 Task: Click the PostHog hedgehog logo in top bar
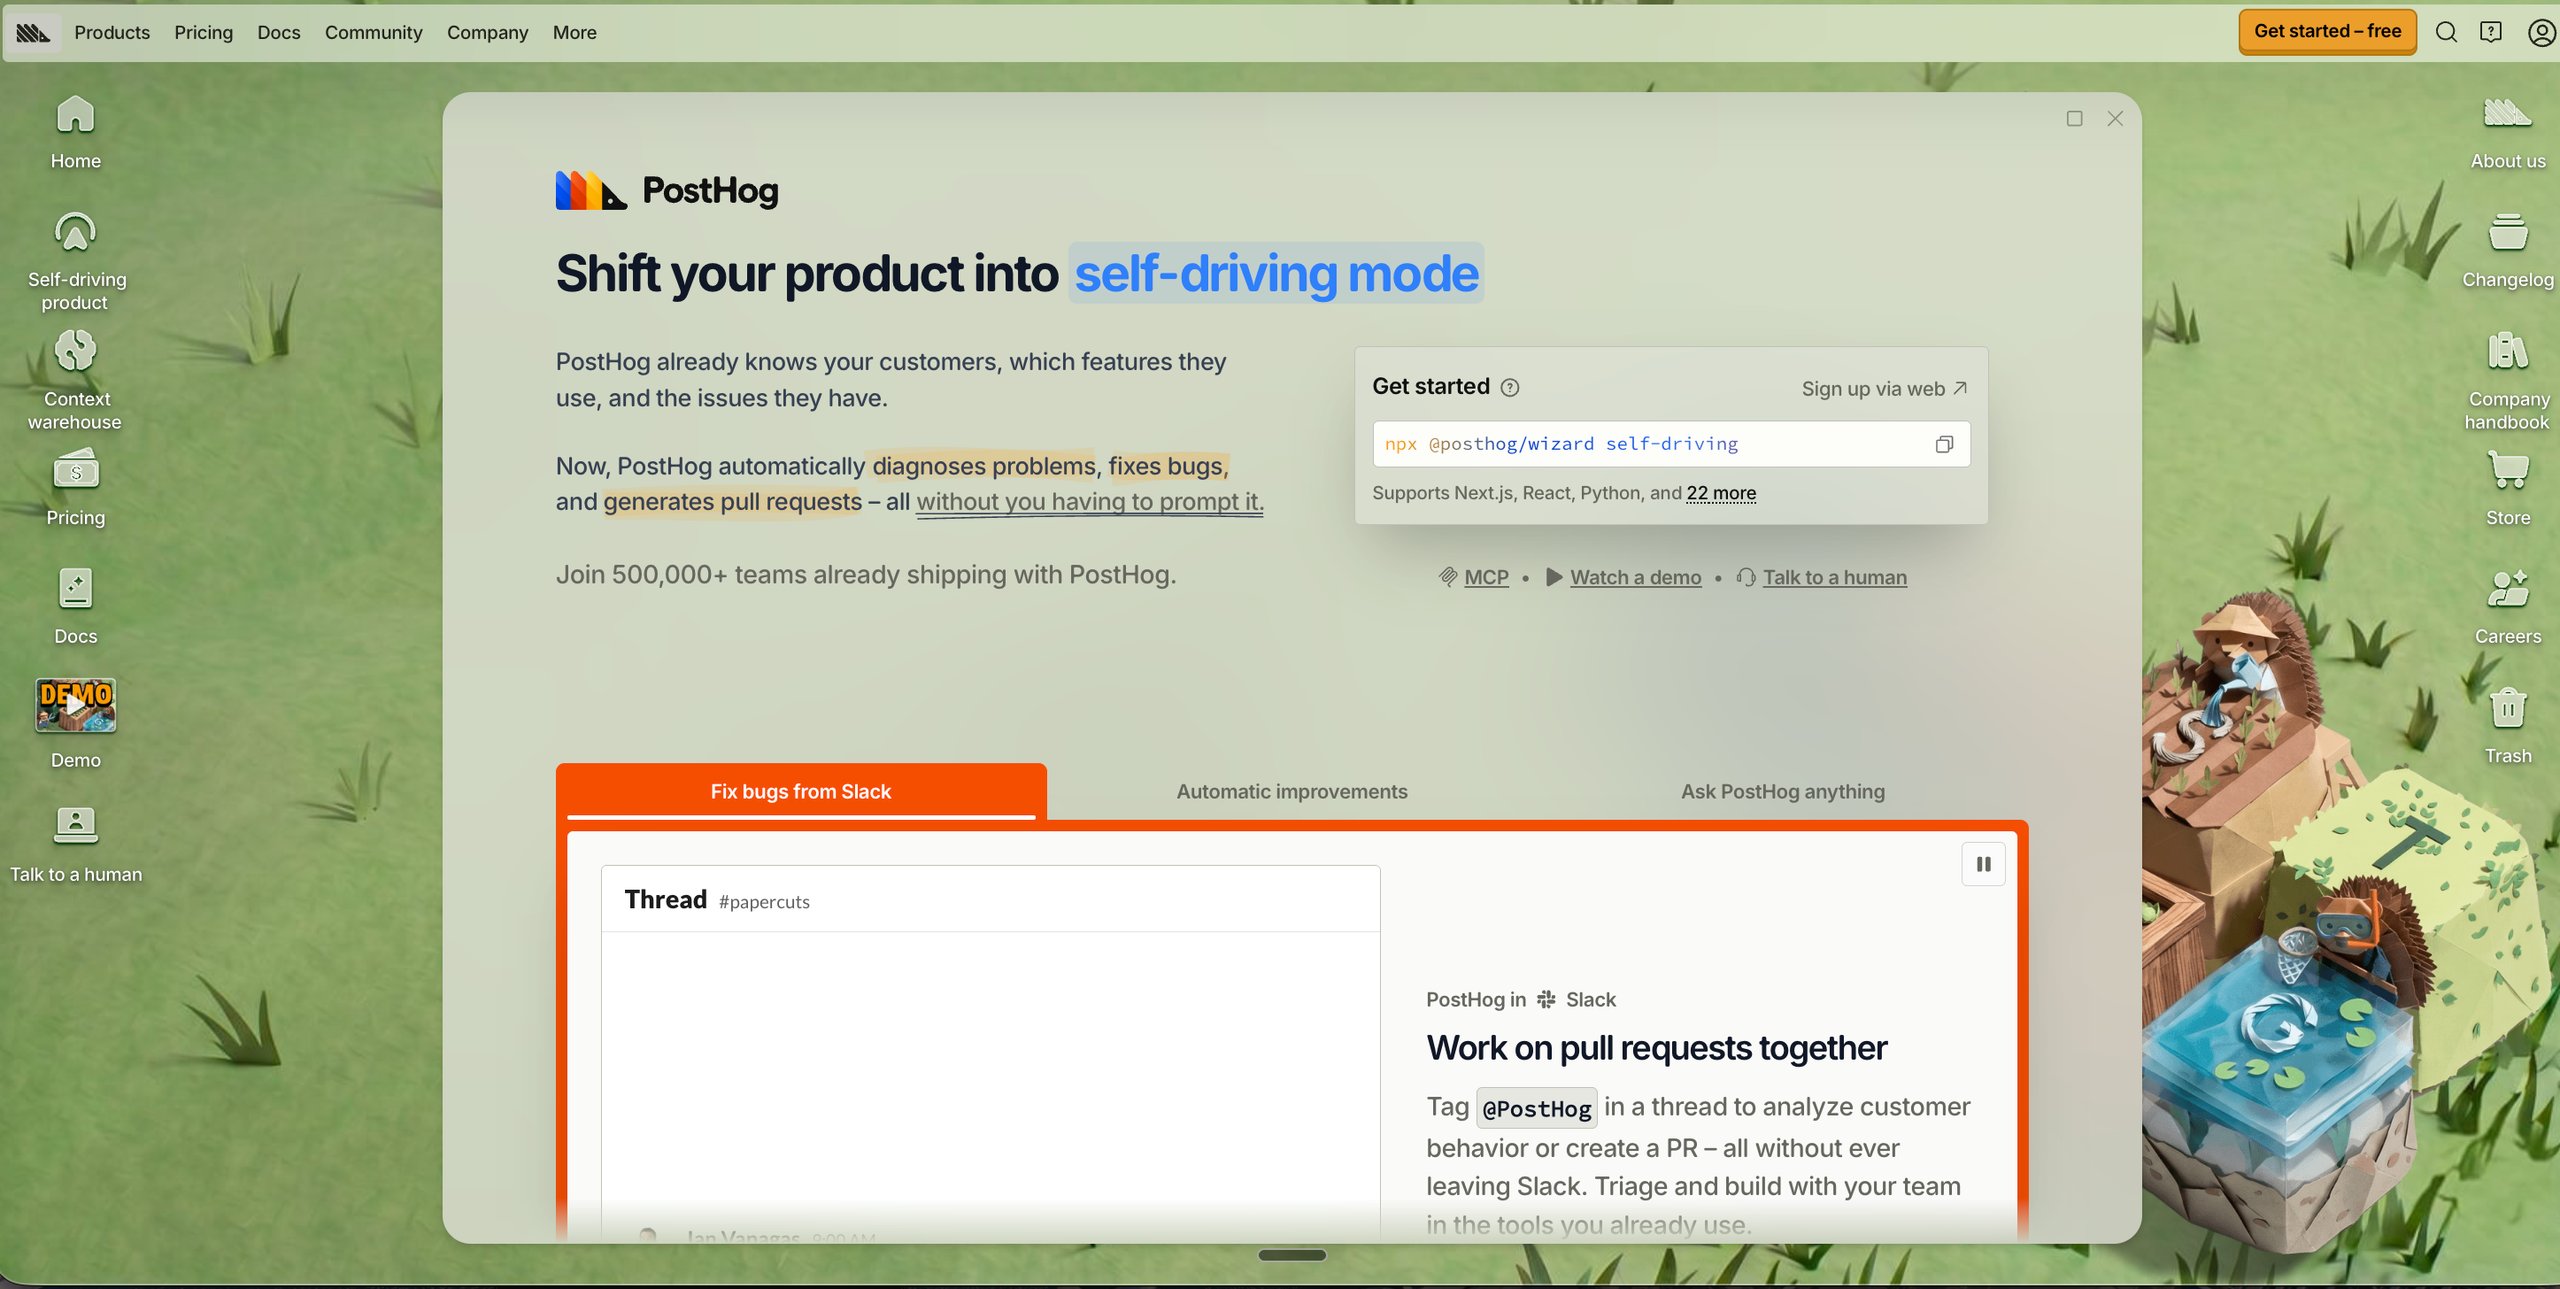33,32
